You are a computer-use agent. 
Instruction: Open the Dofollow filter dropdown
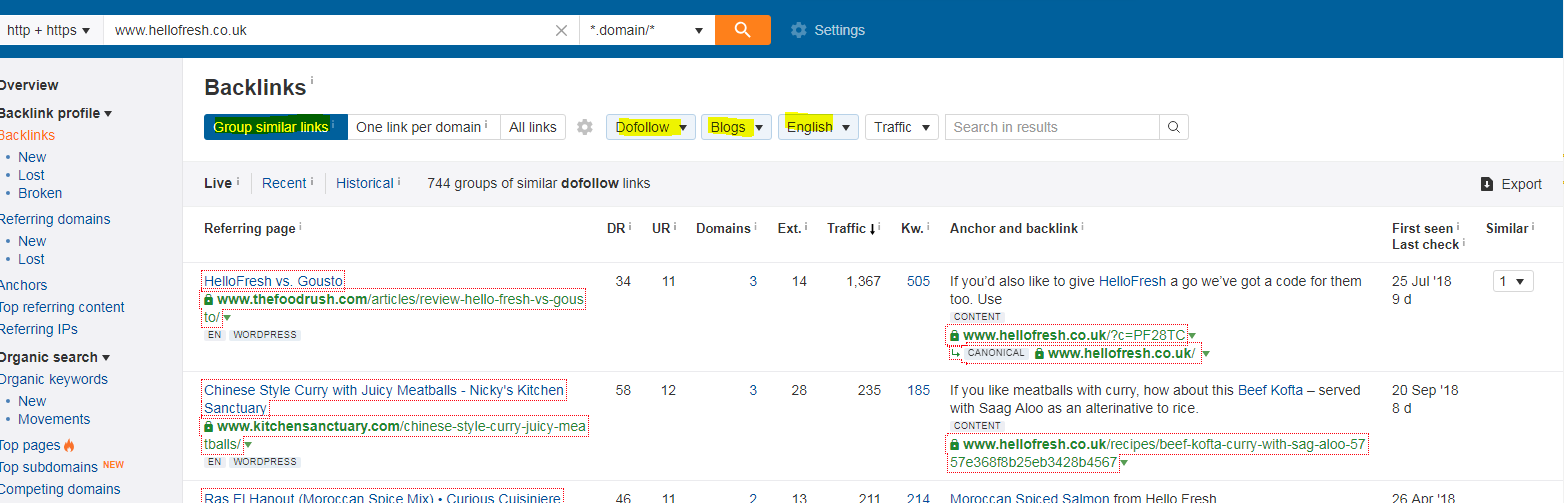point(651,127)
